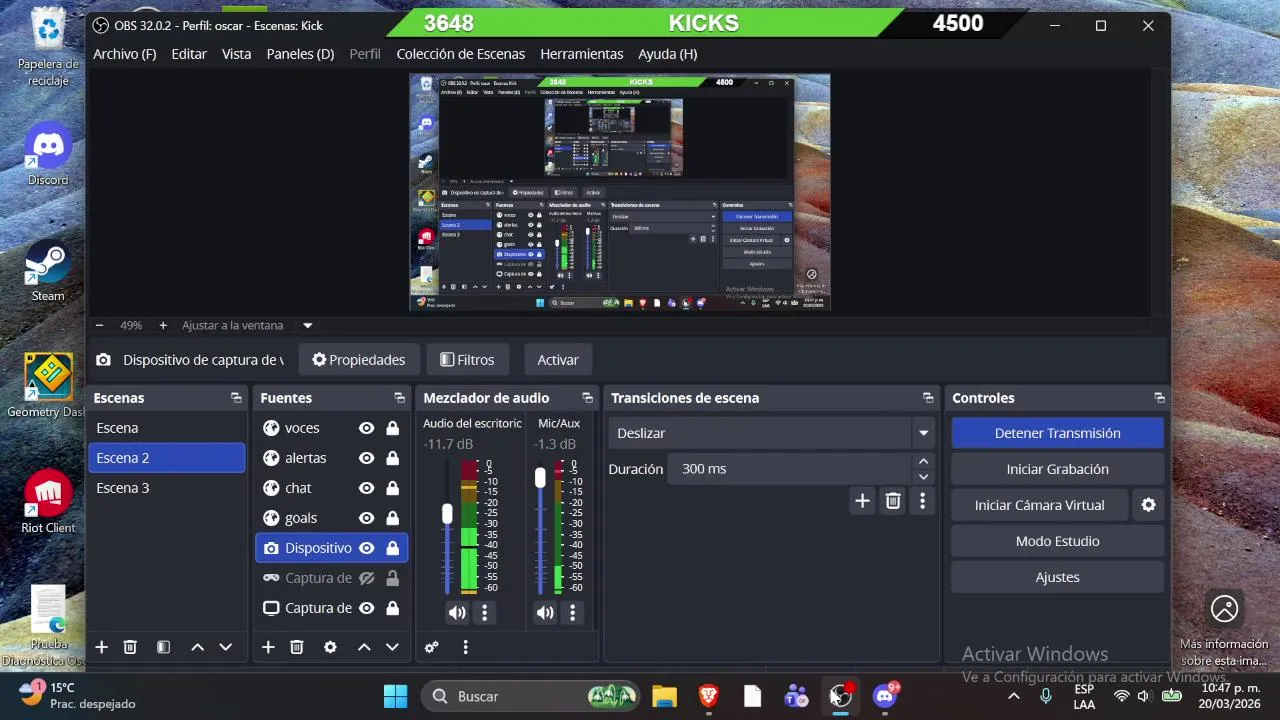
Task: Undock the Controles panel
Action: (x=1159, y=398)
